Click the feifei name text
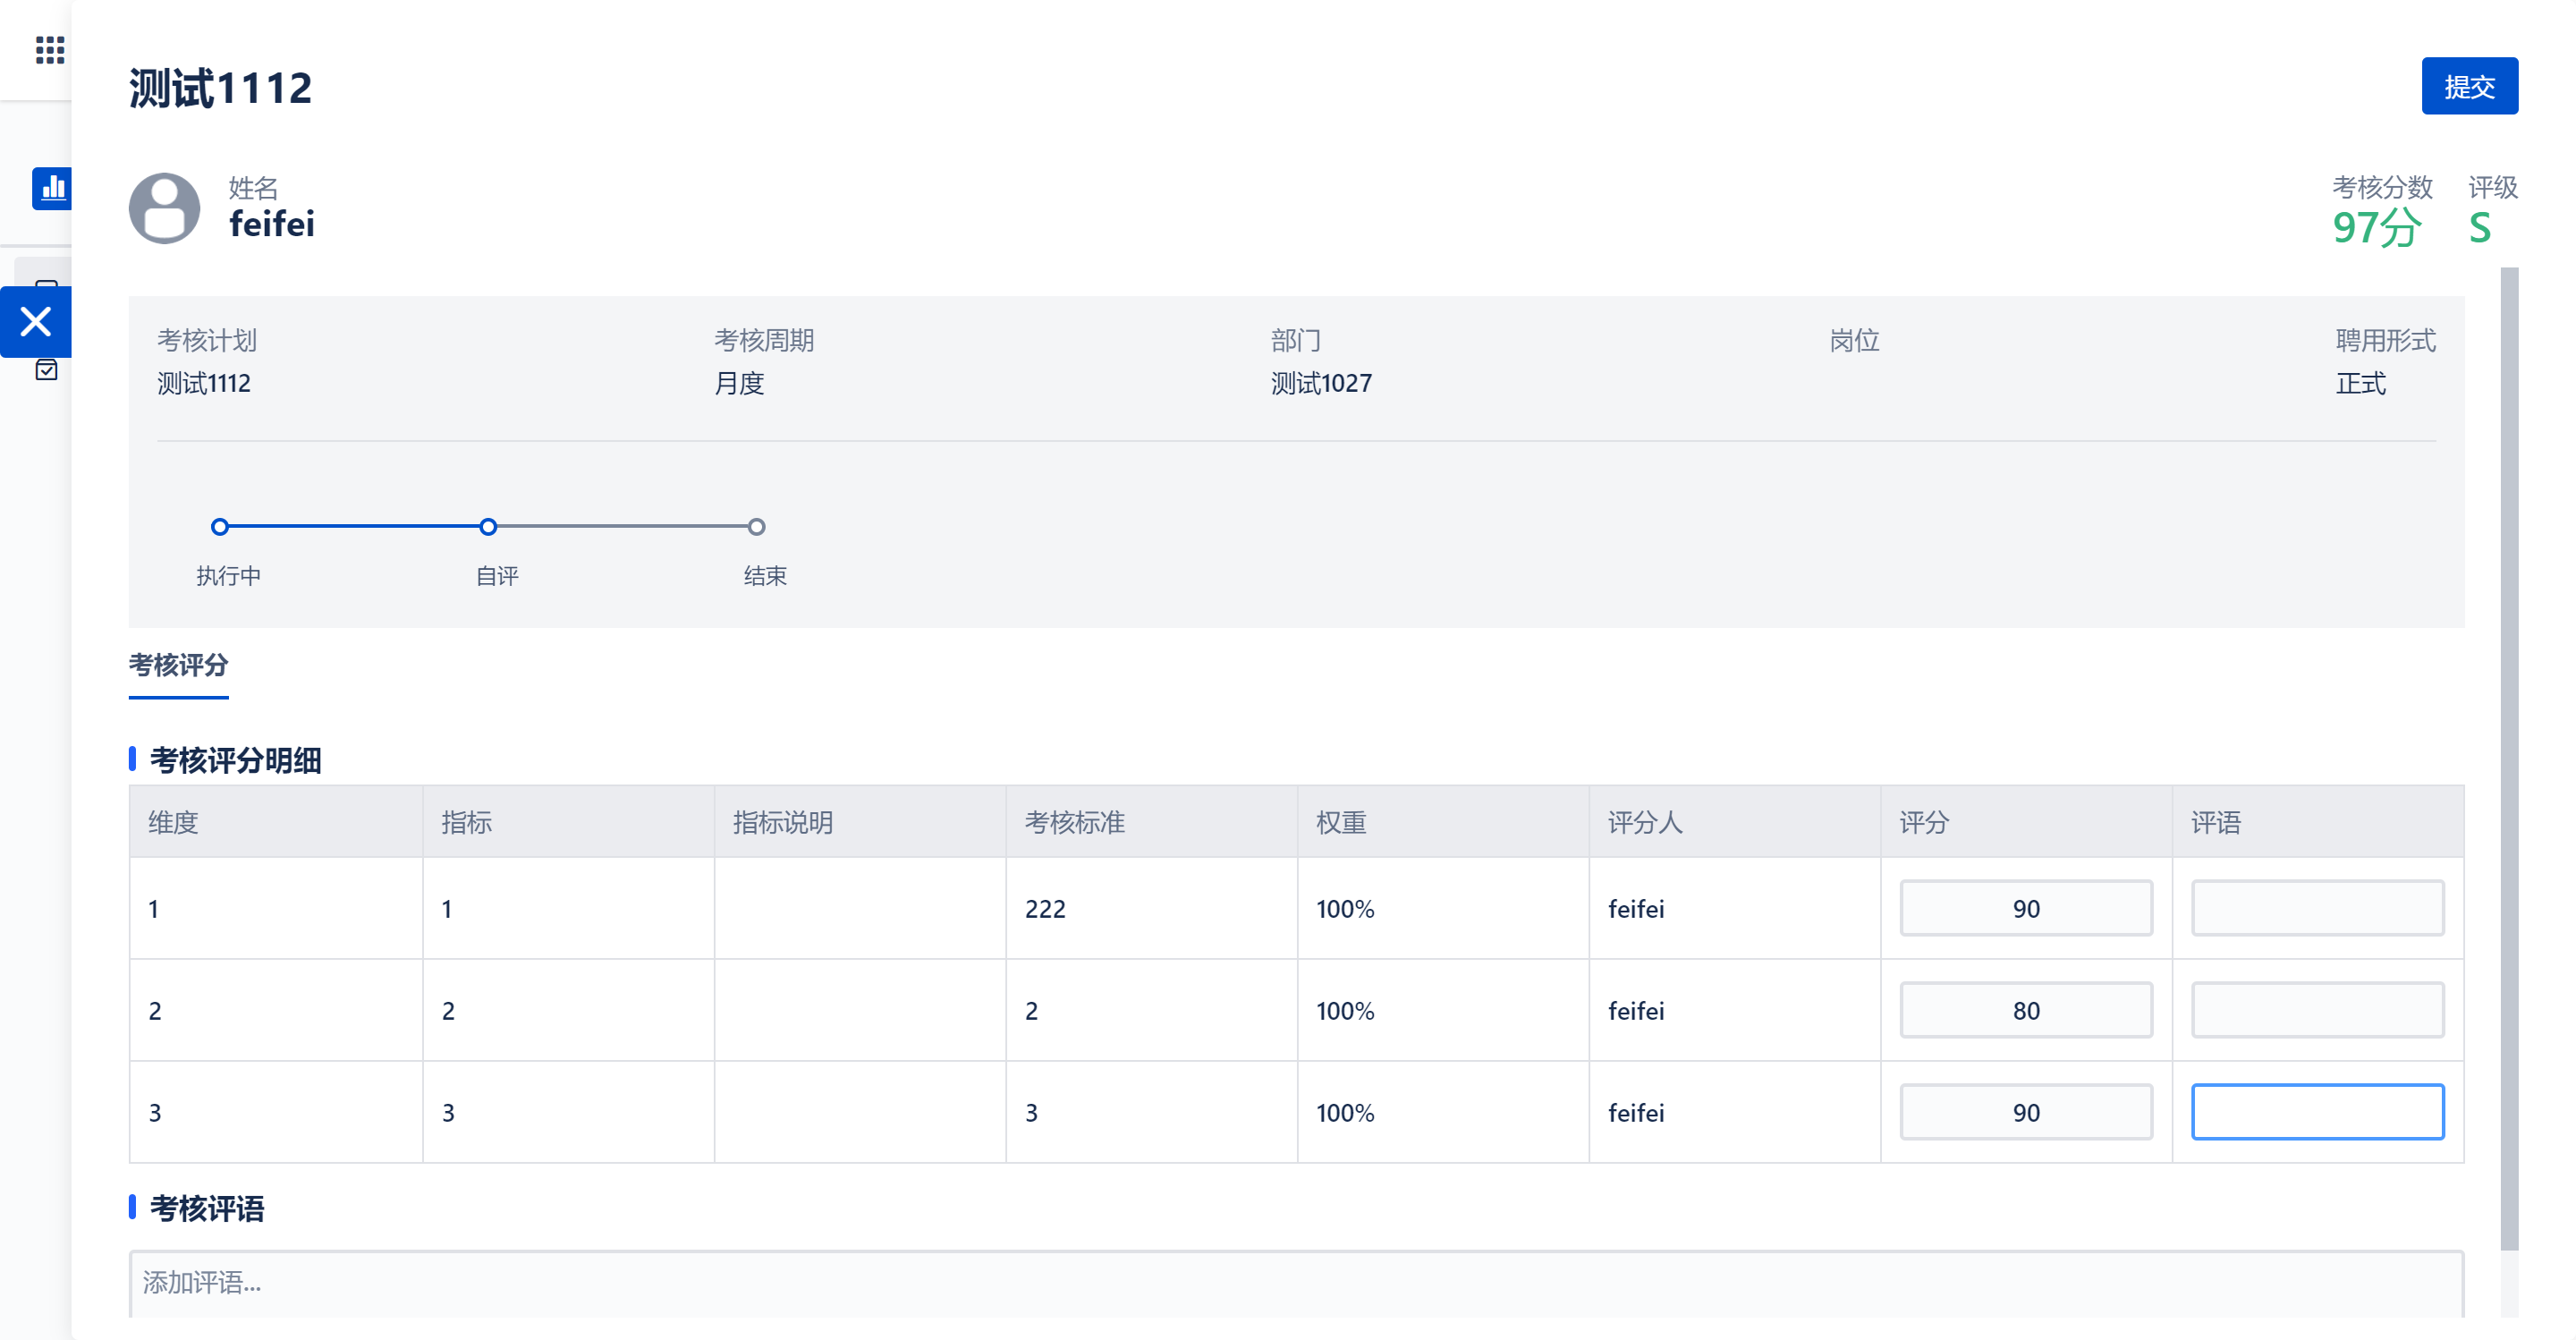 point(272,224)
